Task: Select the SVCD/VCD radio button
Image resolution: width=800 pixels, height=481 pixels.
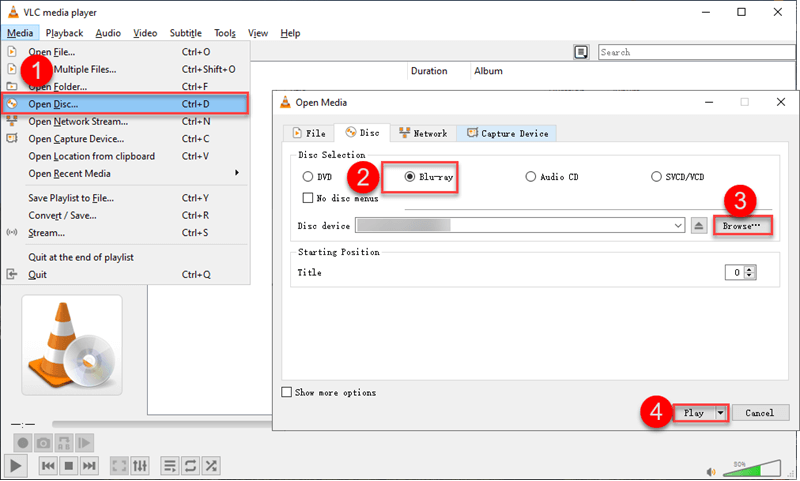Action: [x=656, y=176]
